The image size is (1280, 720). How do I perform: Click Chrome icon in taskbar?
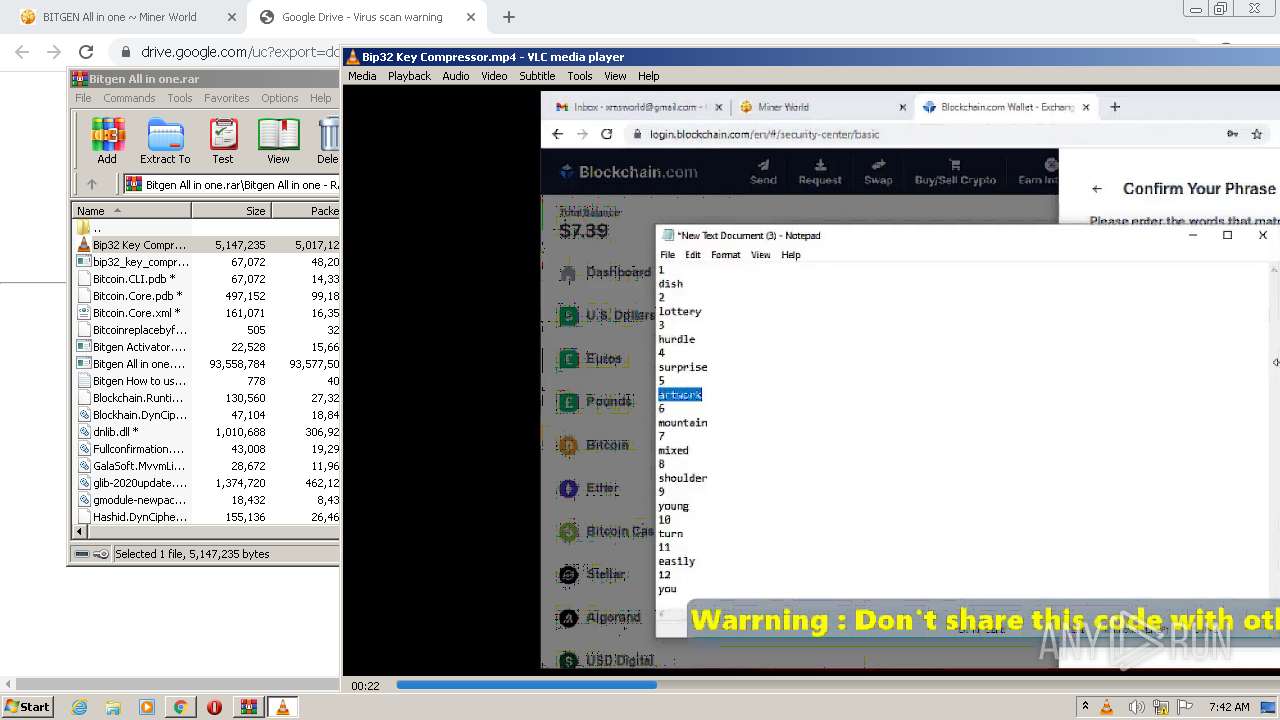pos(180,707)
